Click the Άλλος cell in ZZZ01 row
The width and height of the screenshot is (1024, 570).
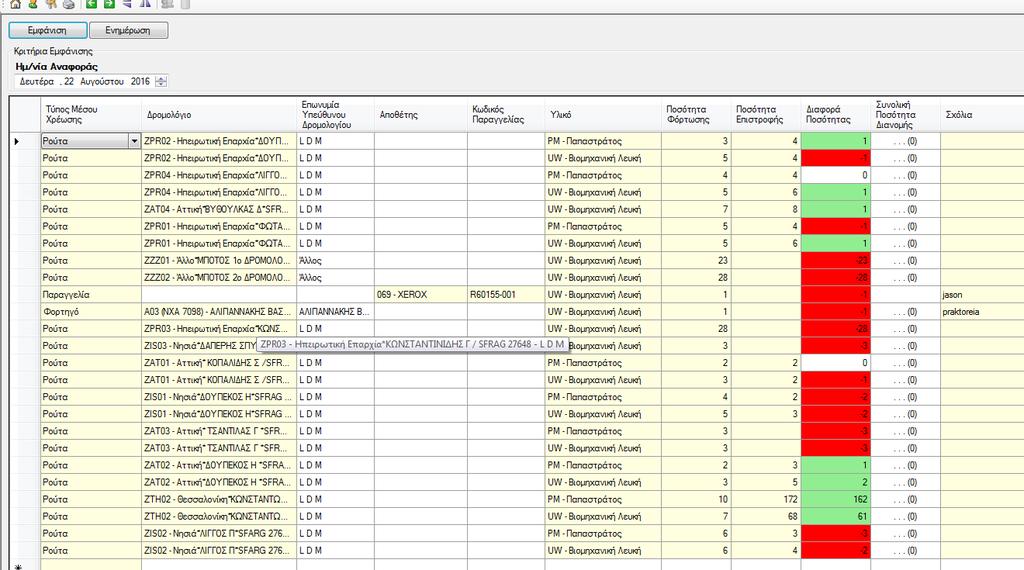pyautogui.click(x=335, y=261)
